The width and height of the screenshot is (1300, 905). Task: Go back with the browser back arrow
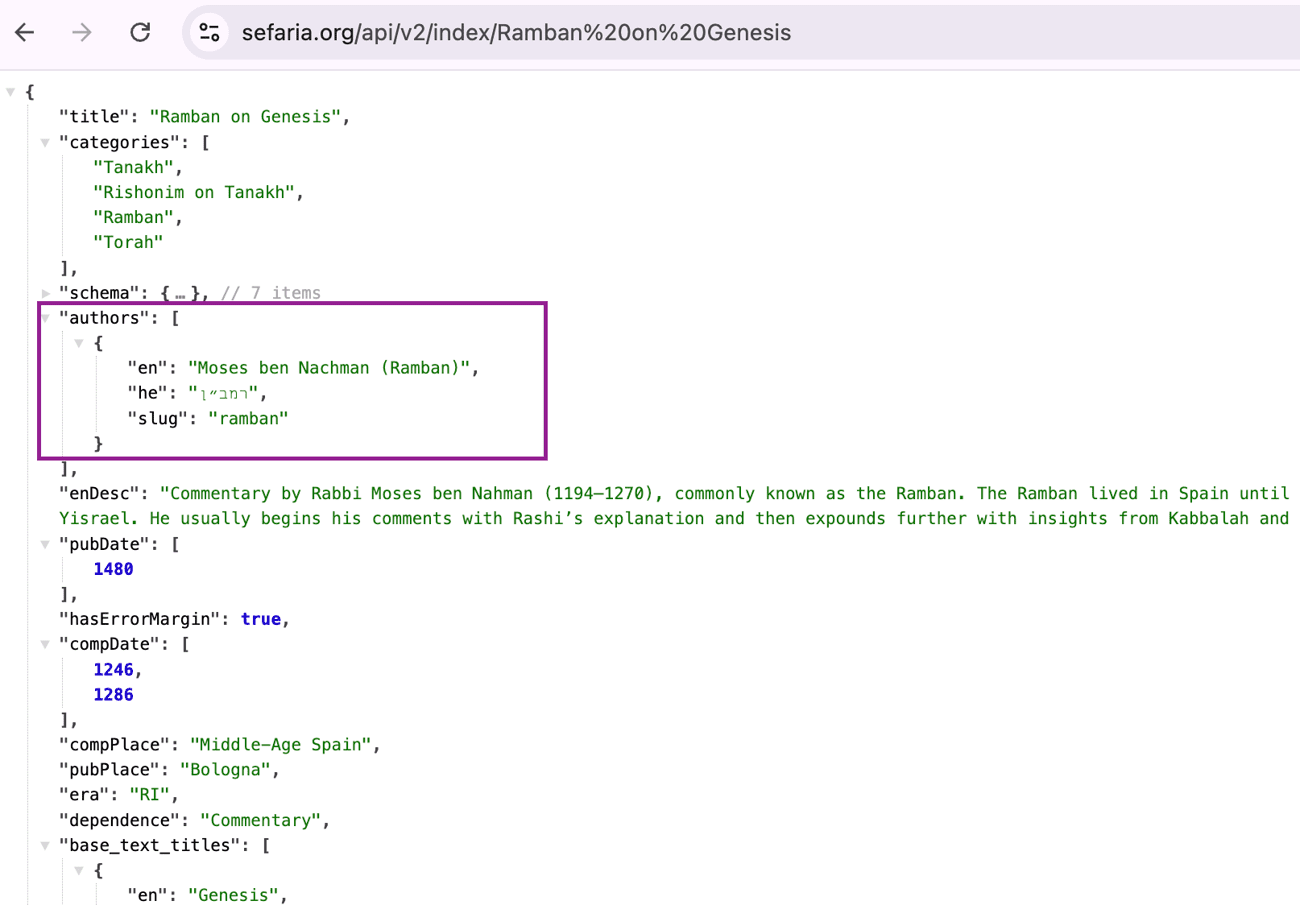coord(24,32)
